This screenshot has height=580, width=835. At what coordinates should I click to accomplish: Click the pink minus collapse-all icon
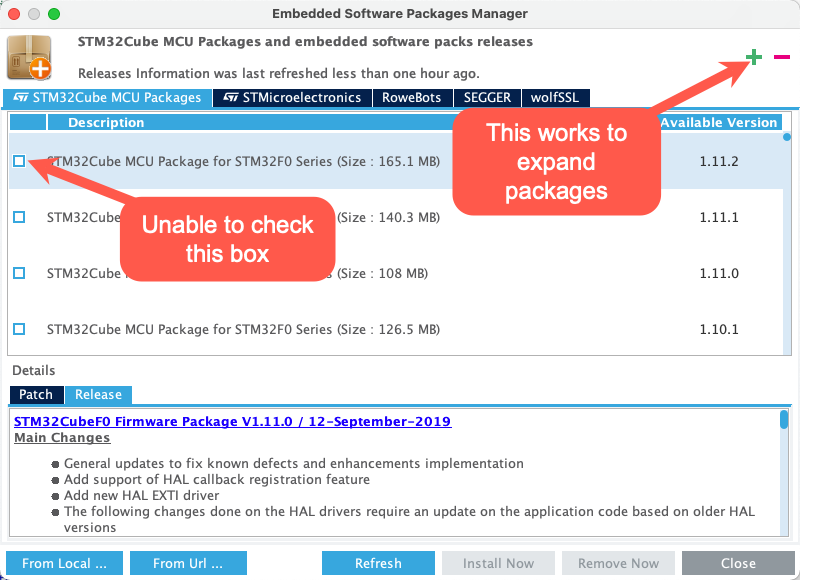point(782,57)
